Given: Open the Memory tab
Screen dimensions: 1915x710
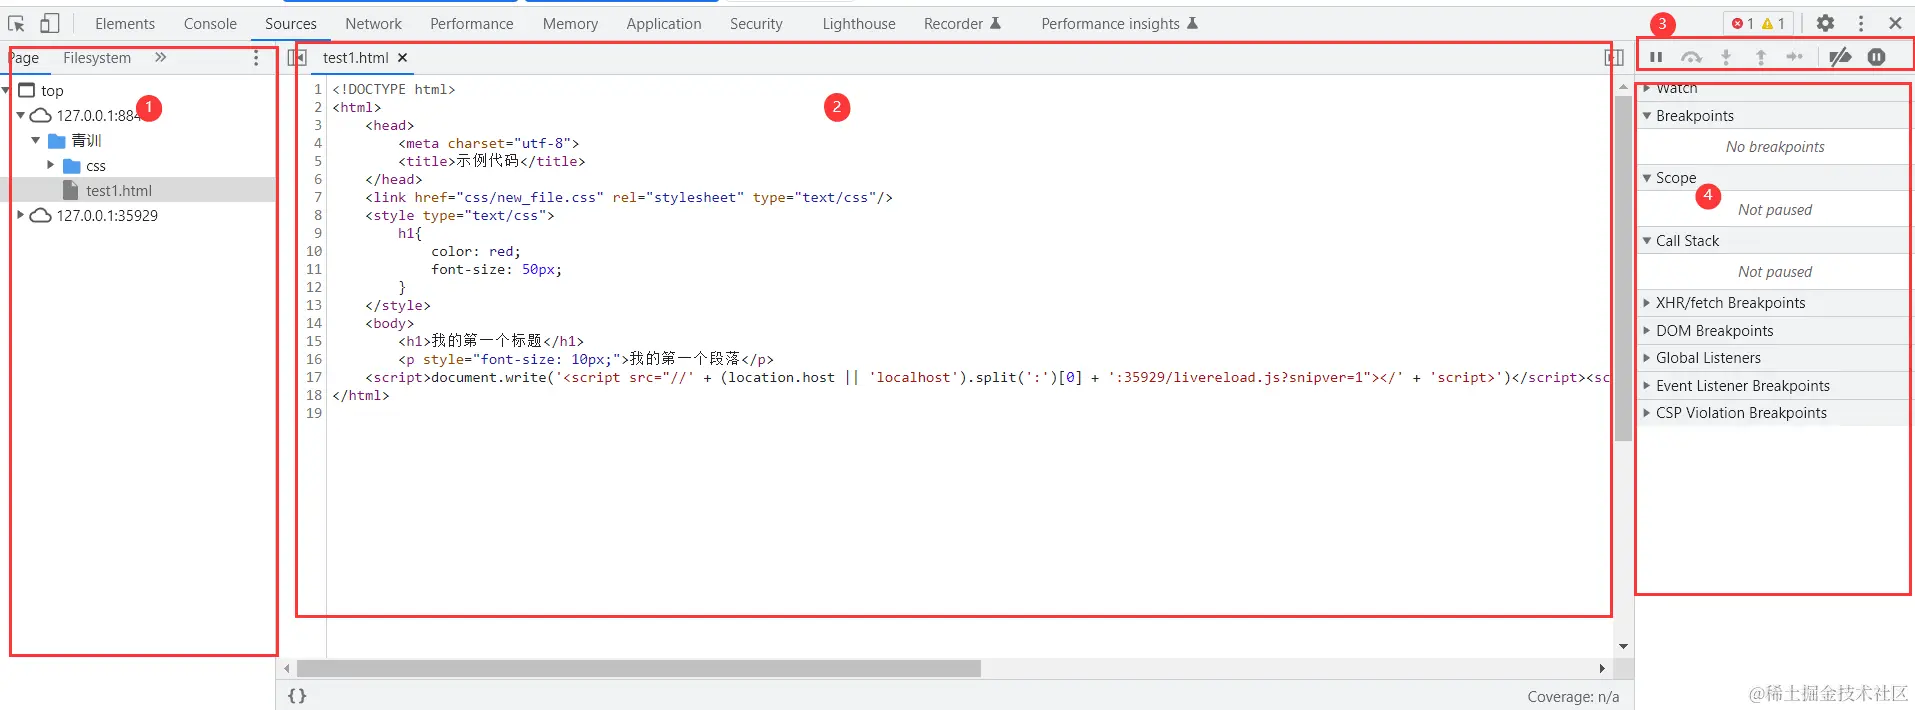Looking at the screenshot, I should (x=570, y=24).
